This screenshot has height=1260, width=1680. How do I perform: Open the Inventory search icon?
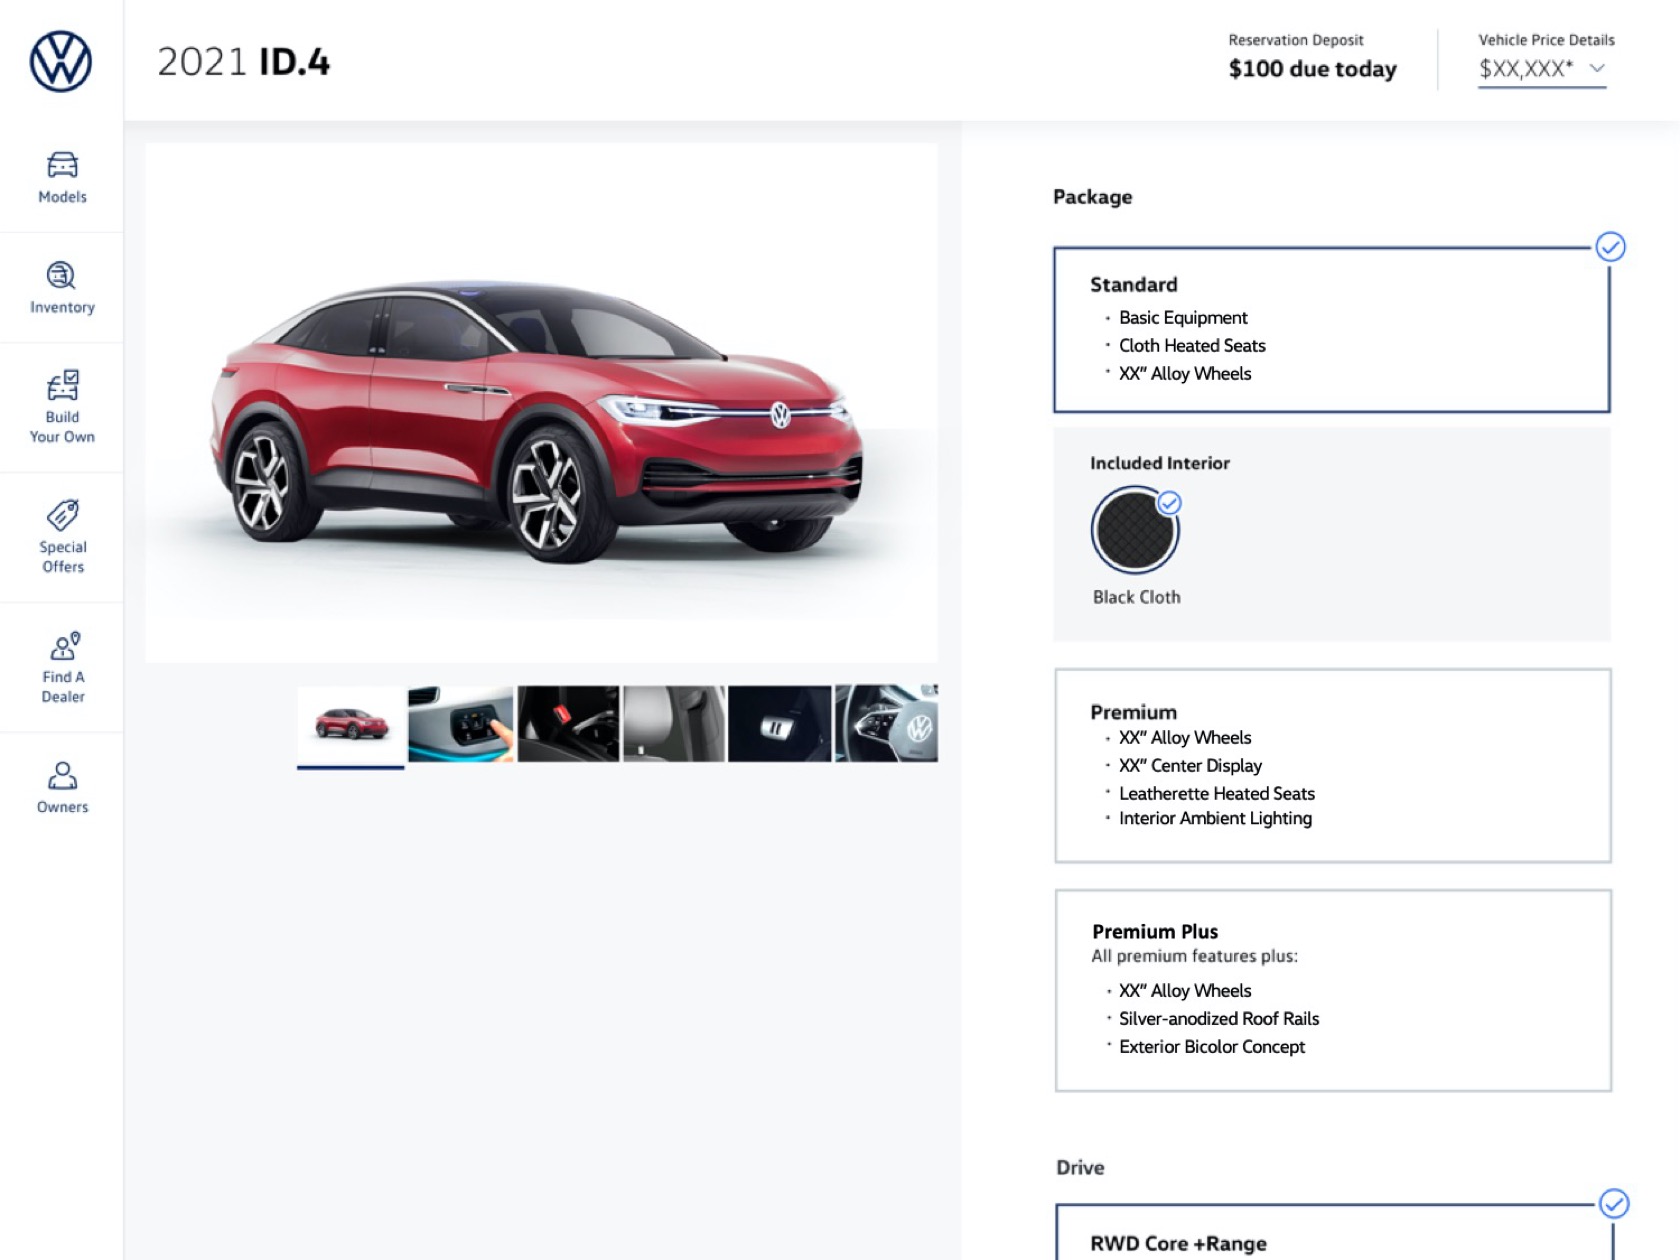[62, 275]
